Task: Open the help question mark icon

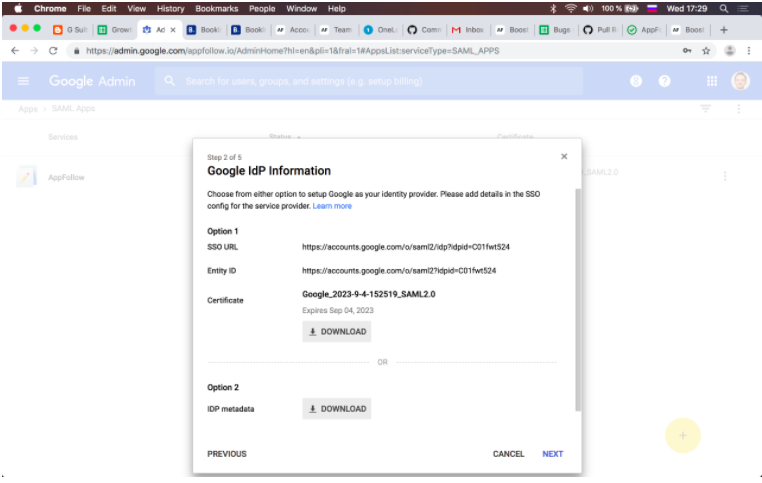Action: click(x=664, y=81)
